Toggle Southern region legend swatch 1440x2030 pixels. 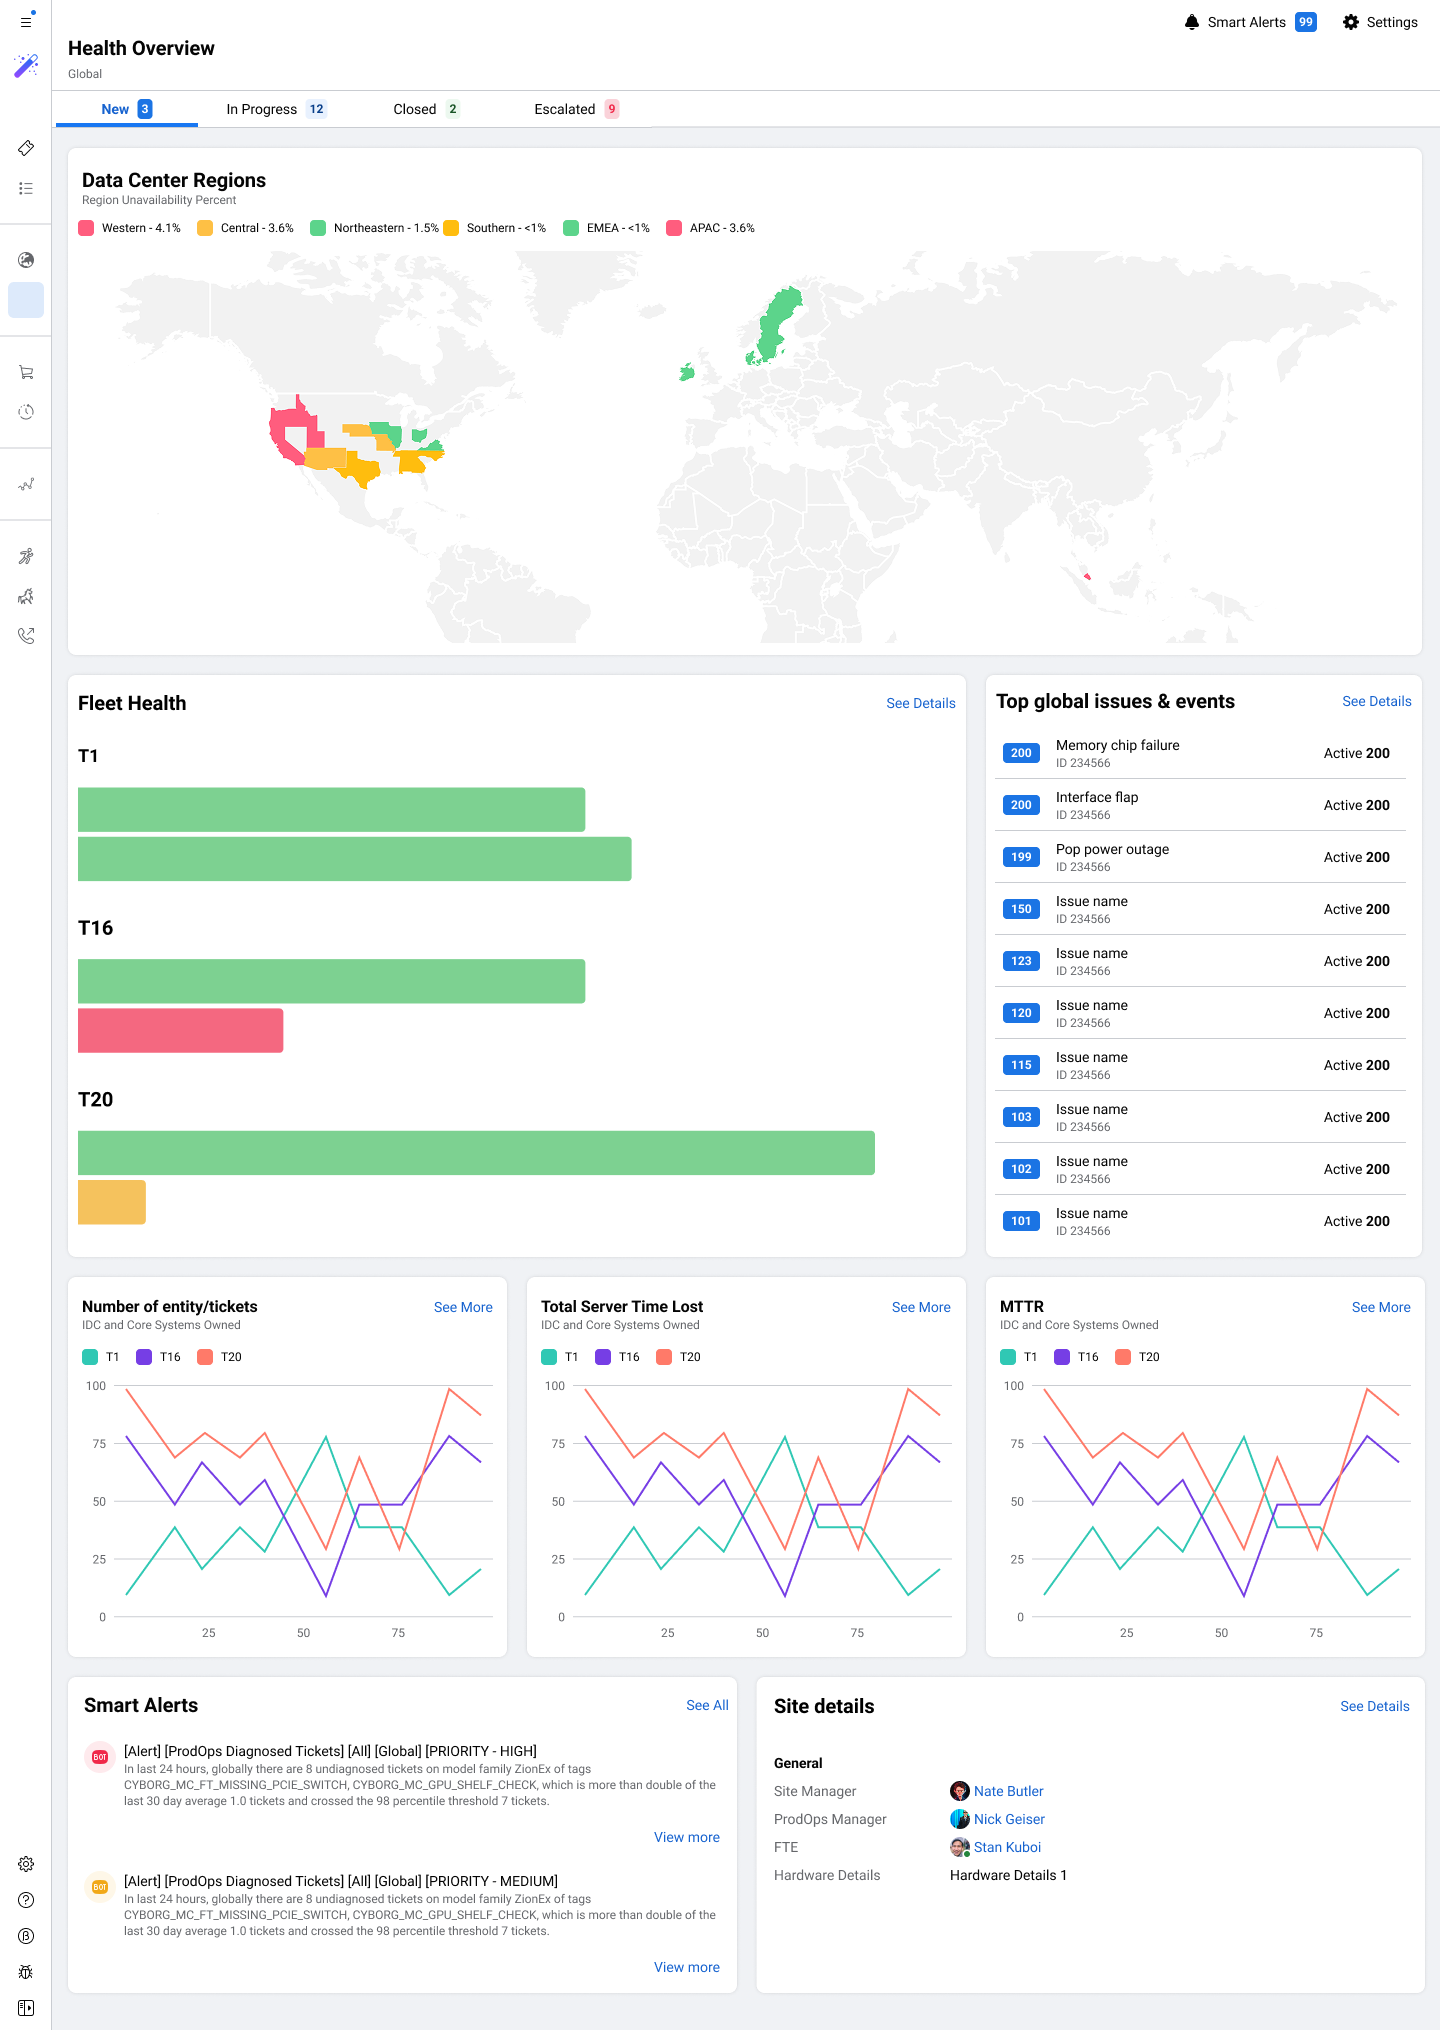coord(451,228)
